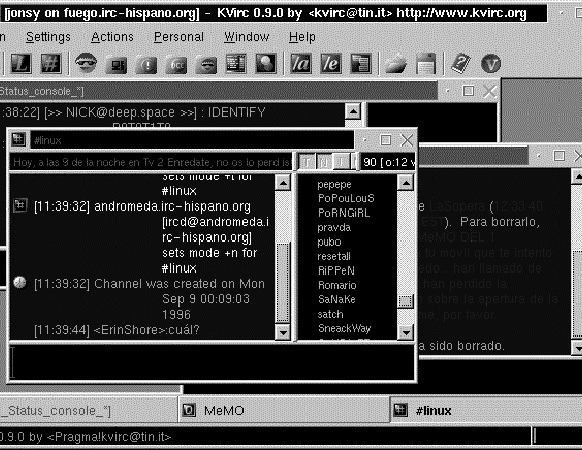Toggle channel mode T button
This screenshot has height=450, width=582.
(307, 162)
